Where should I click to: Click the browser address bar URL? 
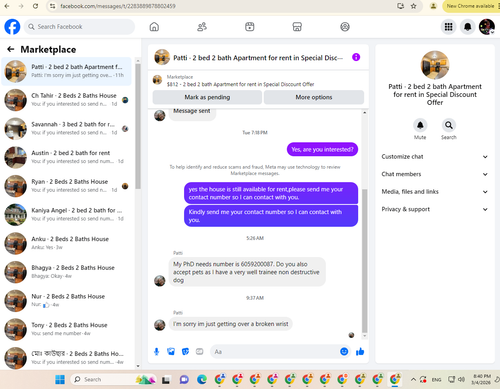pos(118,6)
